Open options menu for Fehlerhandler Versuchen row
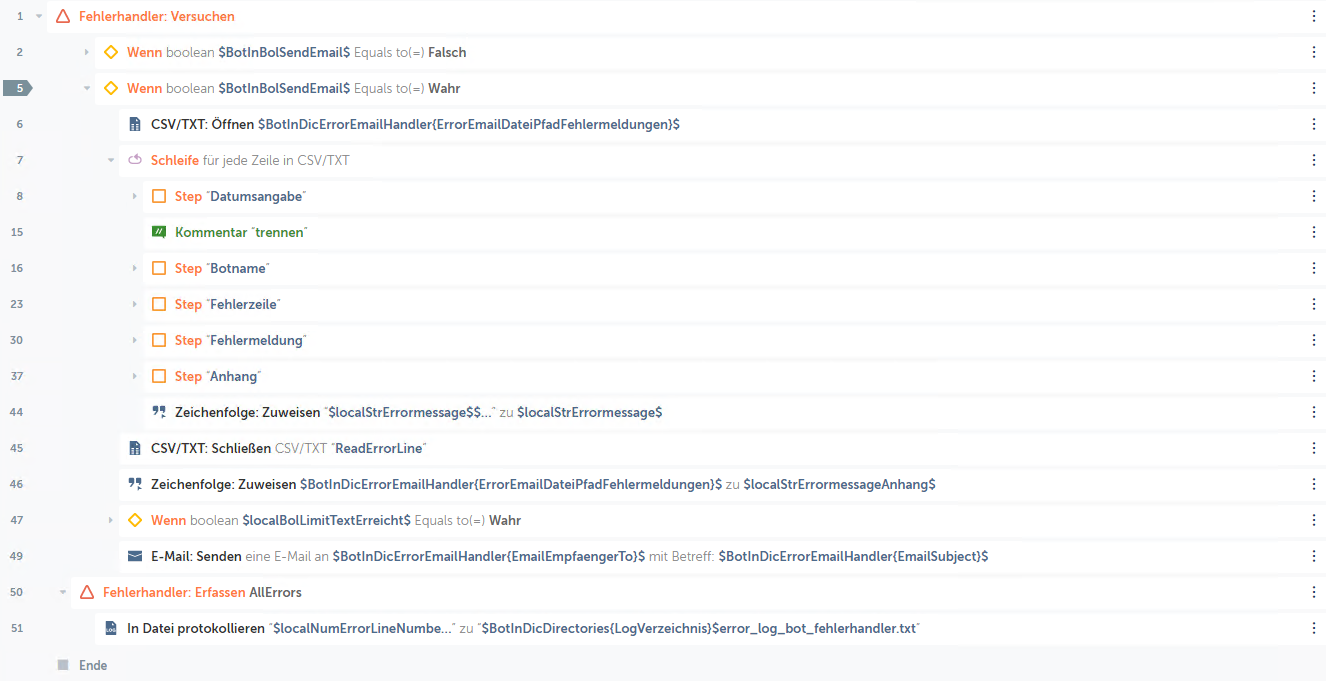The width and height of the screenshot is (1326, 681). pos(1314,16)
